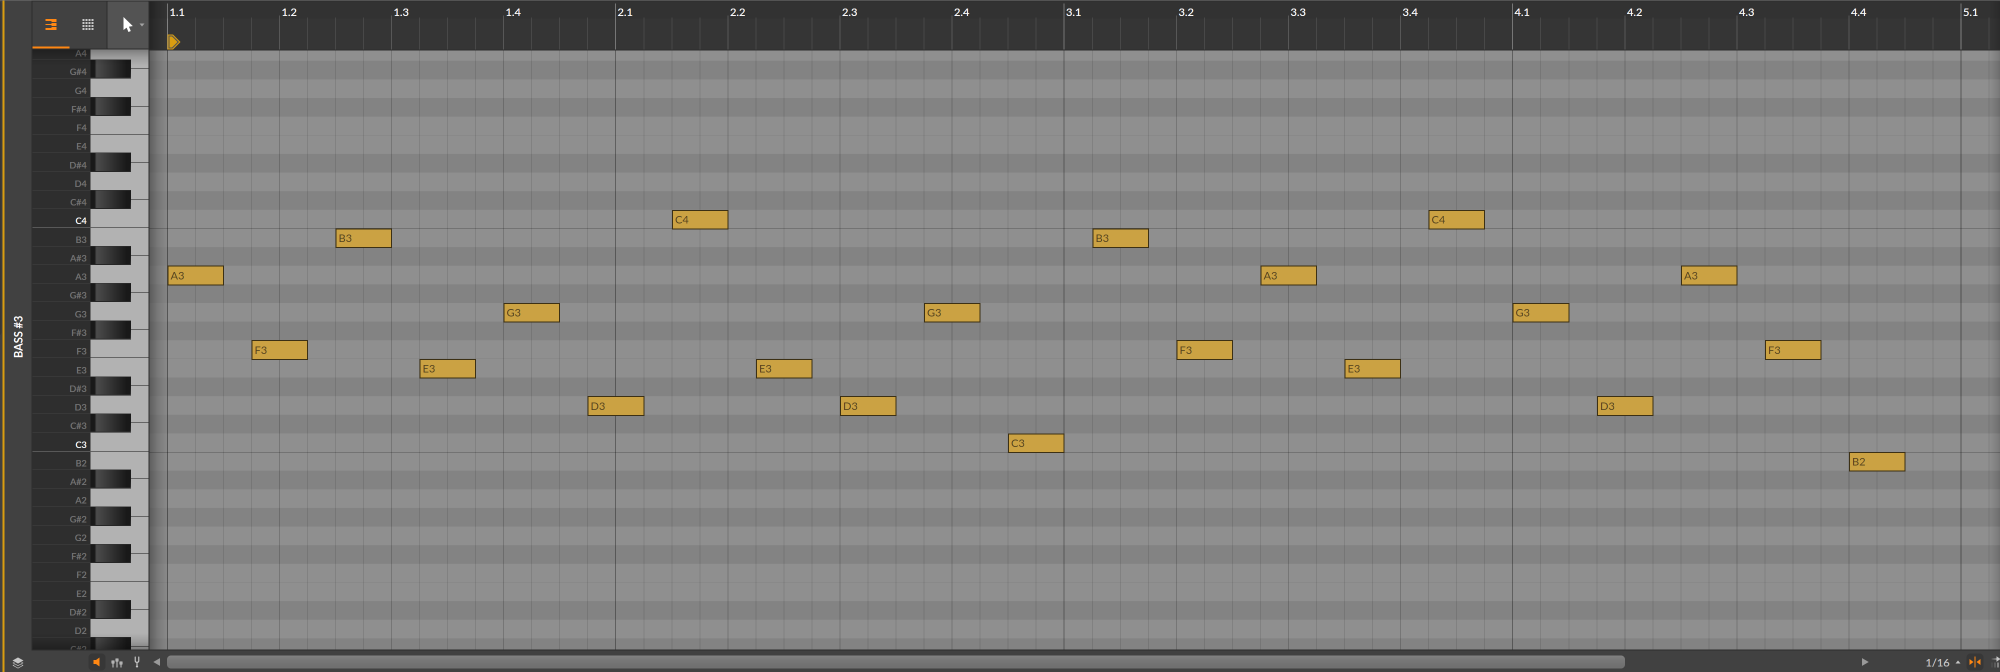Screen dimensions: 2000x672
Task: Open the pointer tool dropdown arrow
Action: [142, 25]
